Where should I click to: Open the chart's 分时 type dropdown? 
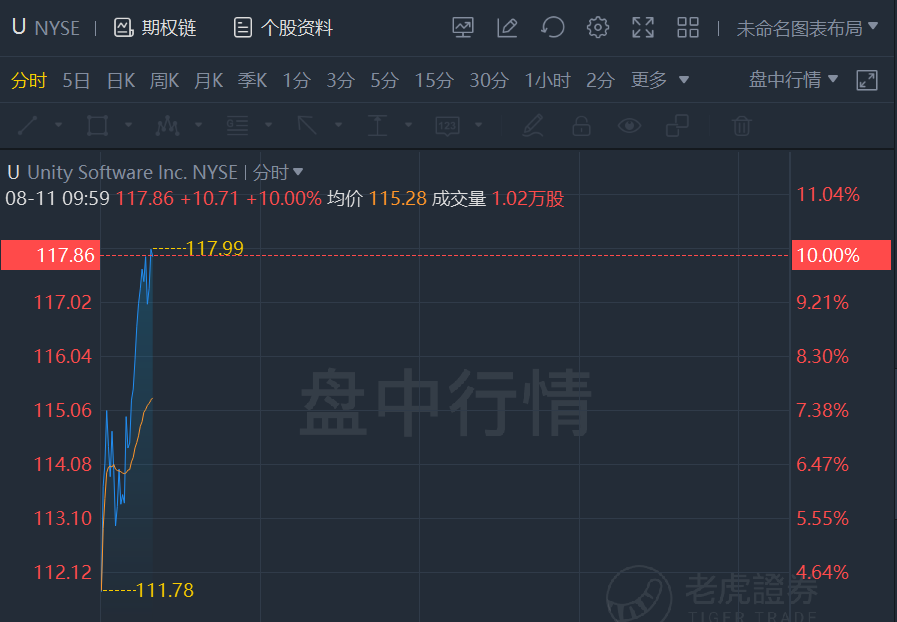coord(278,172)
